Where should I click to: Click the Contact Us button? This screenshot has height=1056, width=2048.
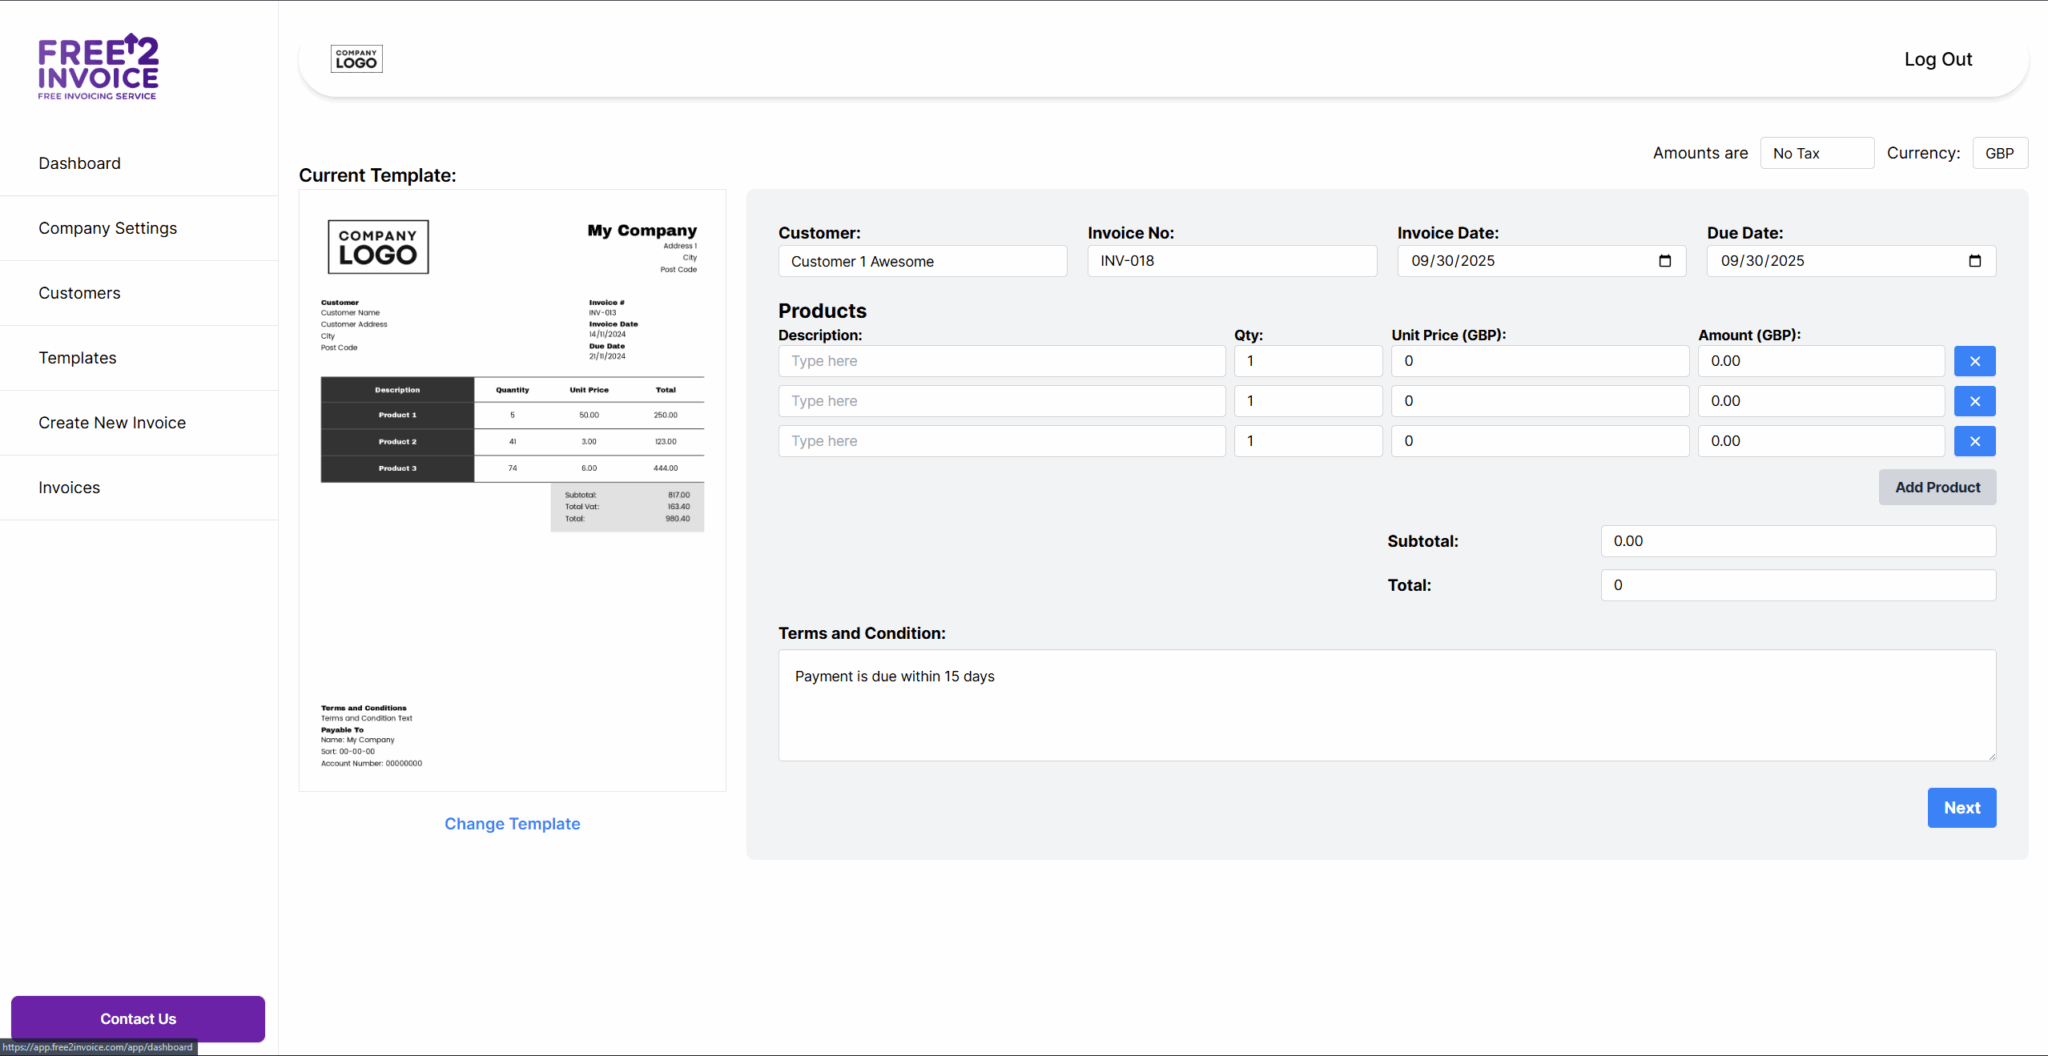coord(137,1018)
